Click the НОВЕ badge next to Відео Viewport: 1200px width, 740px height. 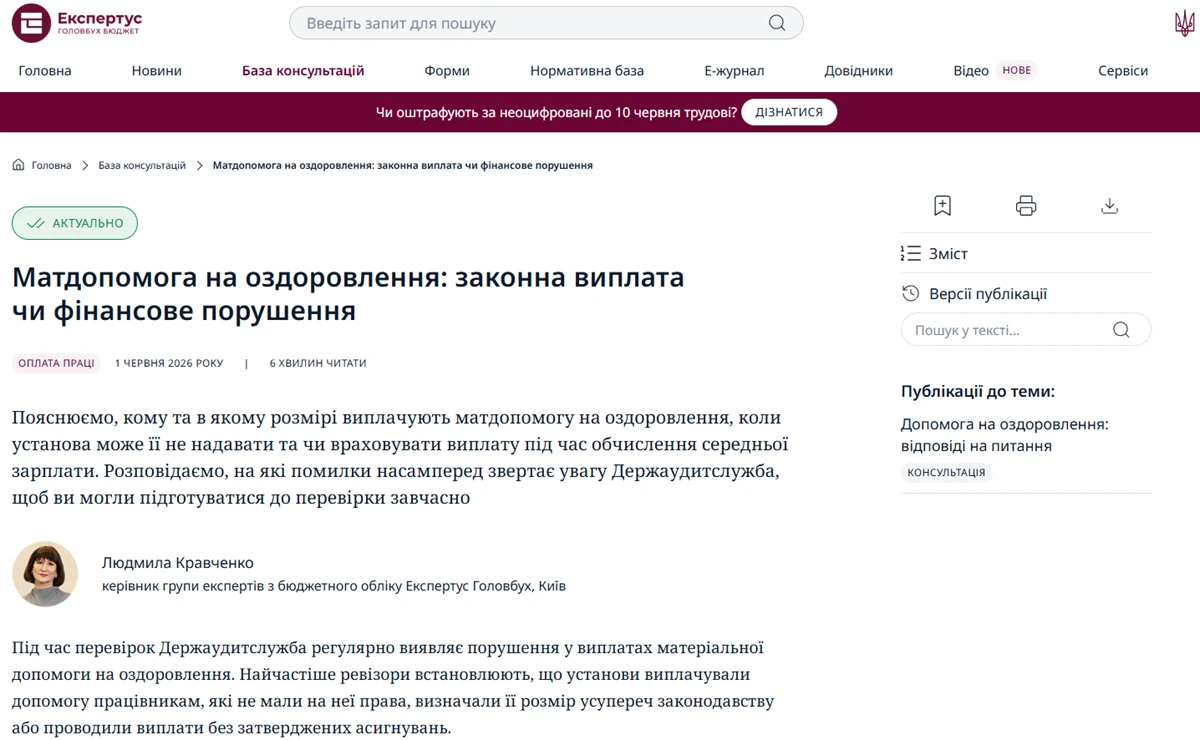(x=1017, y=70)
